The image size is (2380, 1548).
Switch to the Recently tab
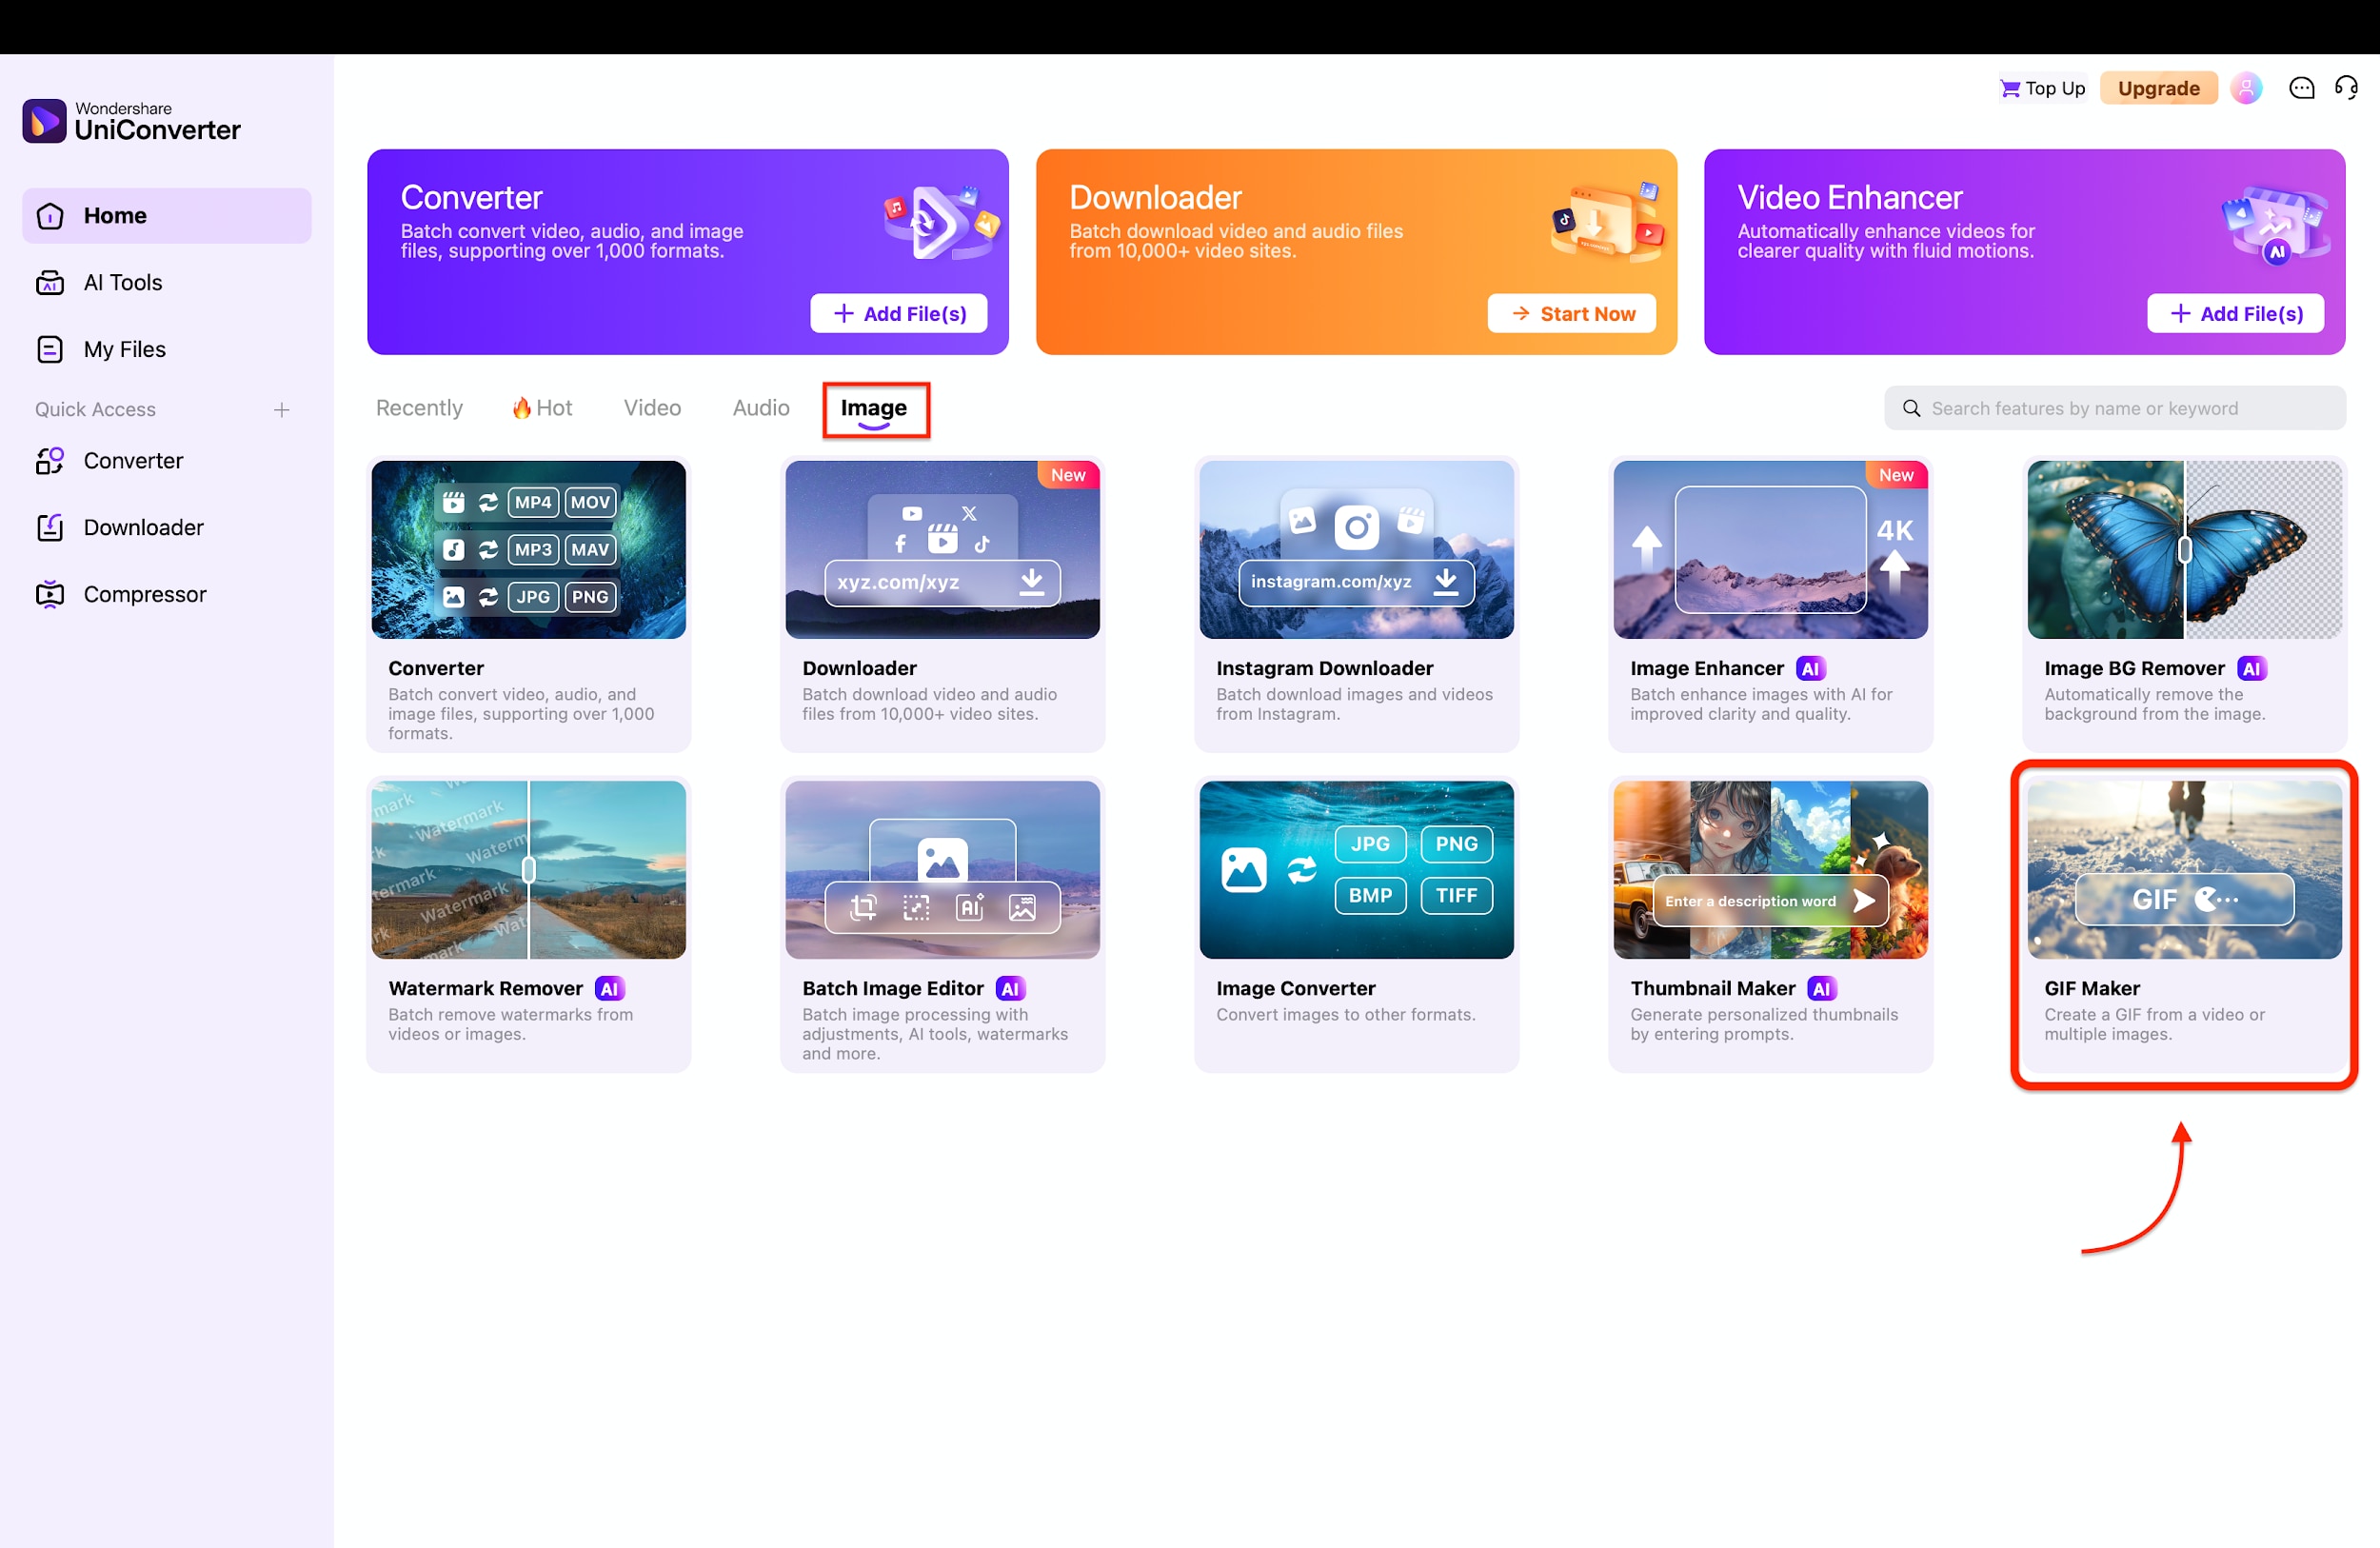(x=419, y=408)
